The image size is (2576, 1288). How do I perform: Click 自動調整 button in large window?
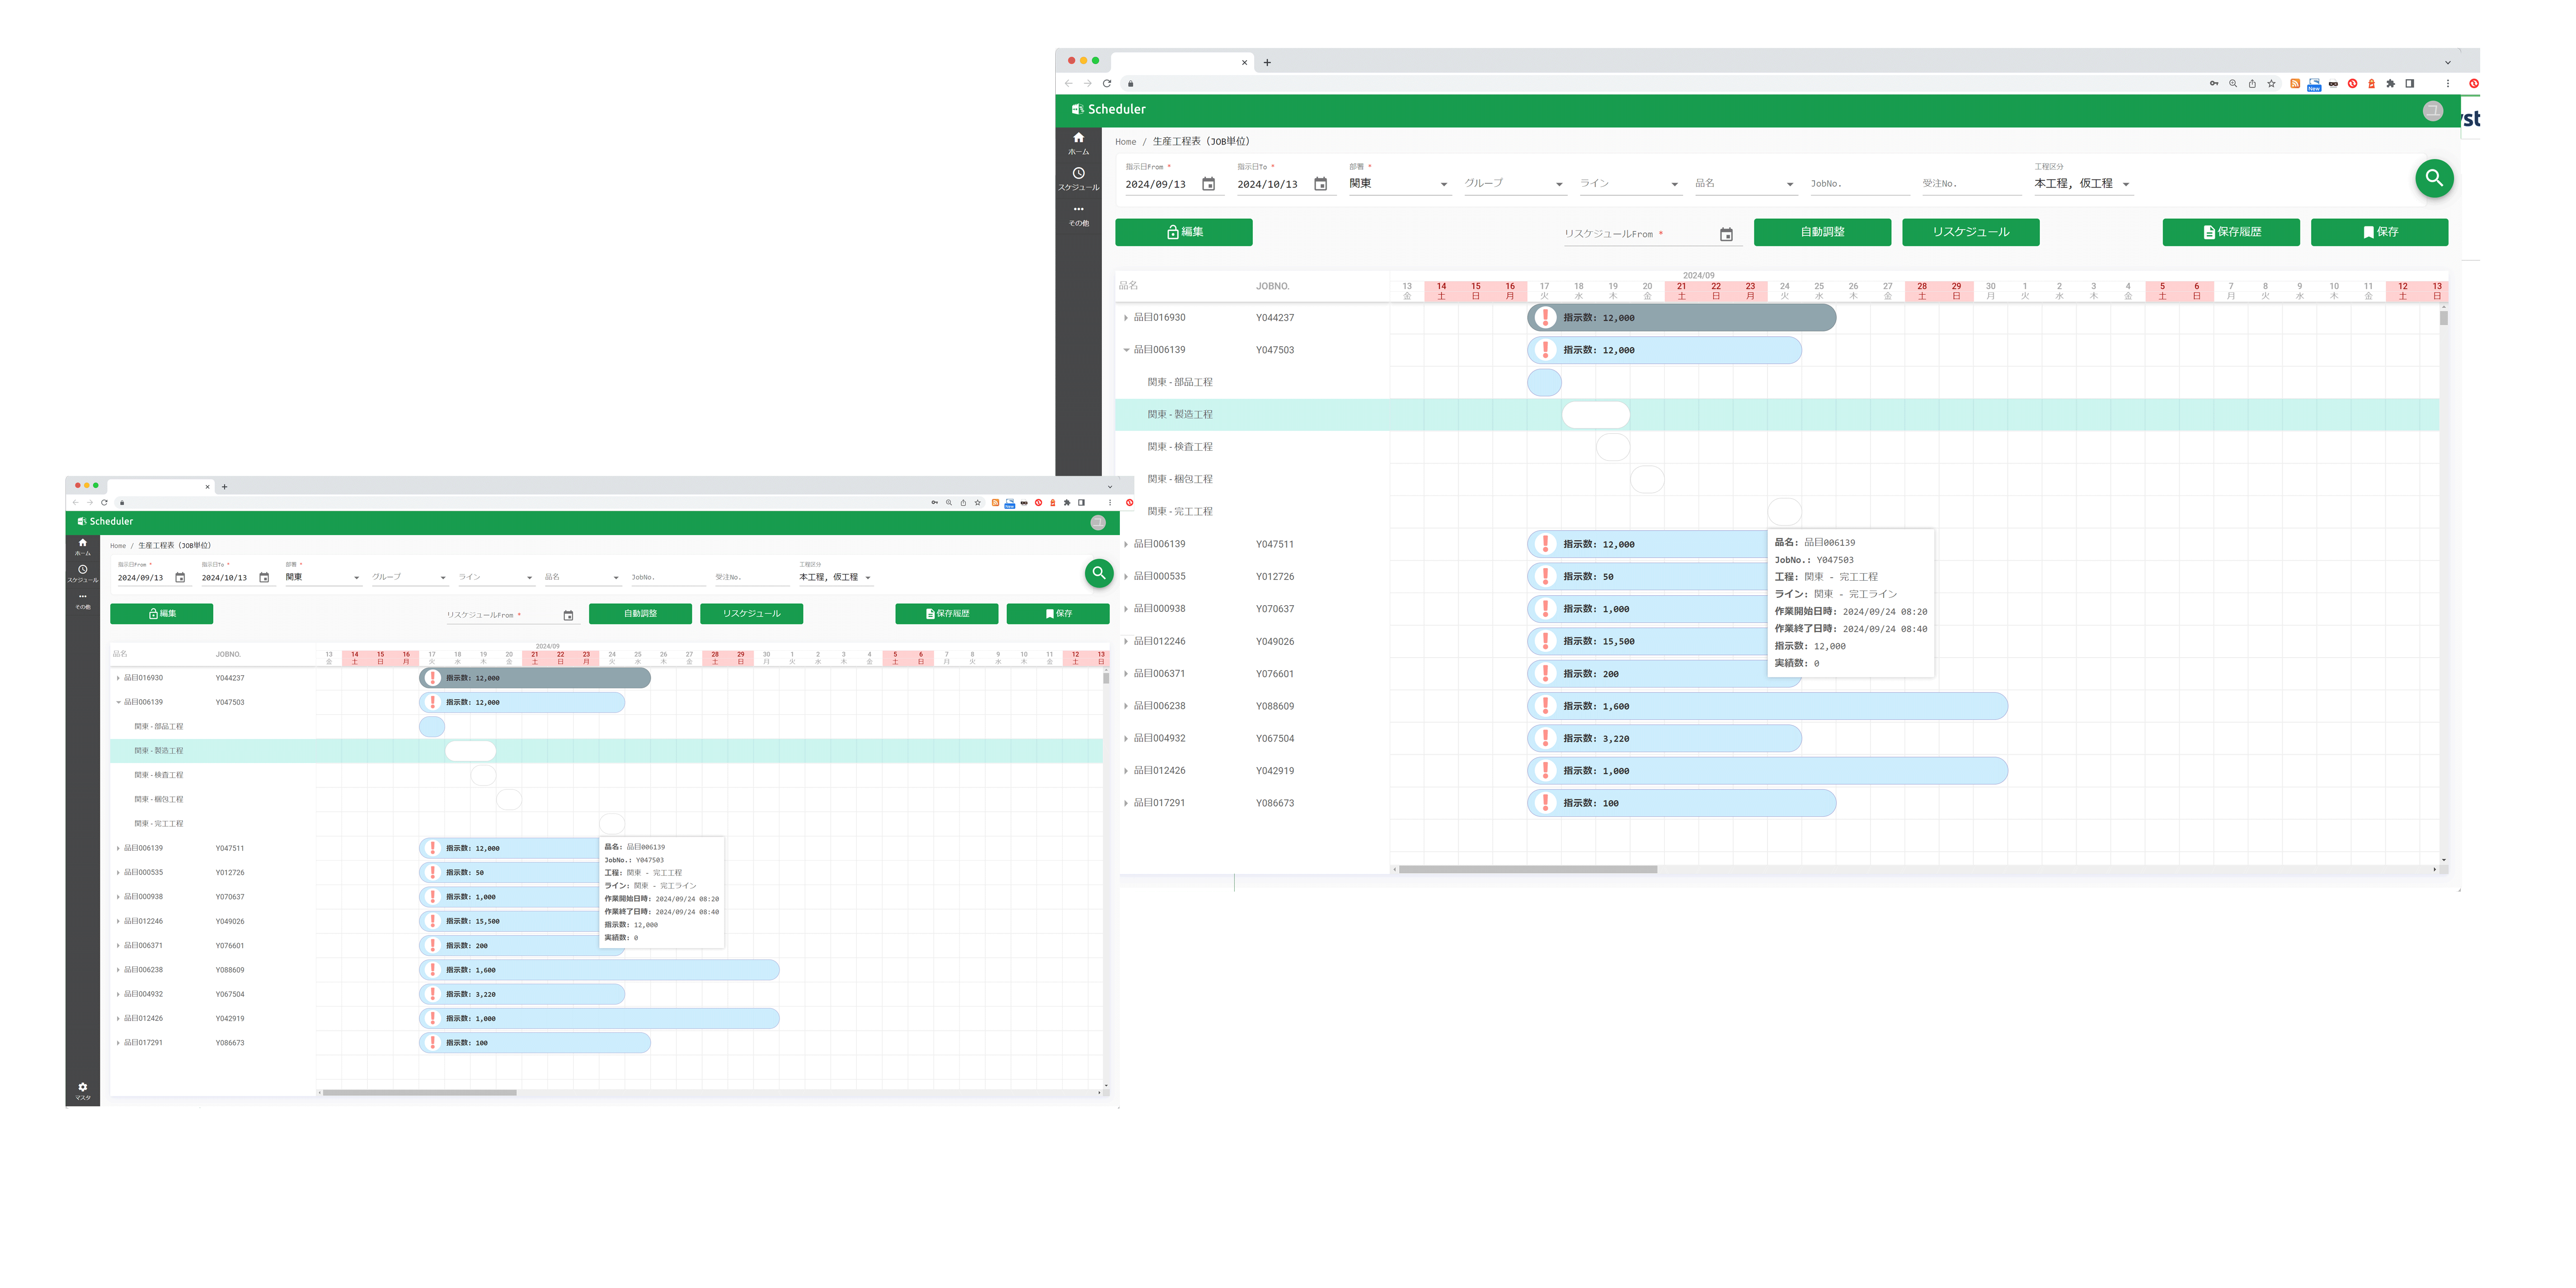coord(1822,232)
